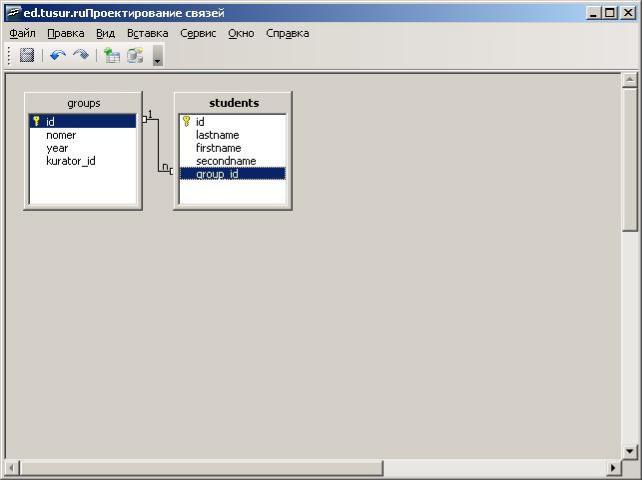
Task: Select lastname field in students table
Action: [x=233, y=135]
